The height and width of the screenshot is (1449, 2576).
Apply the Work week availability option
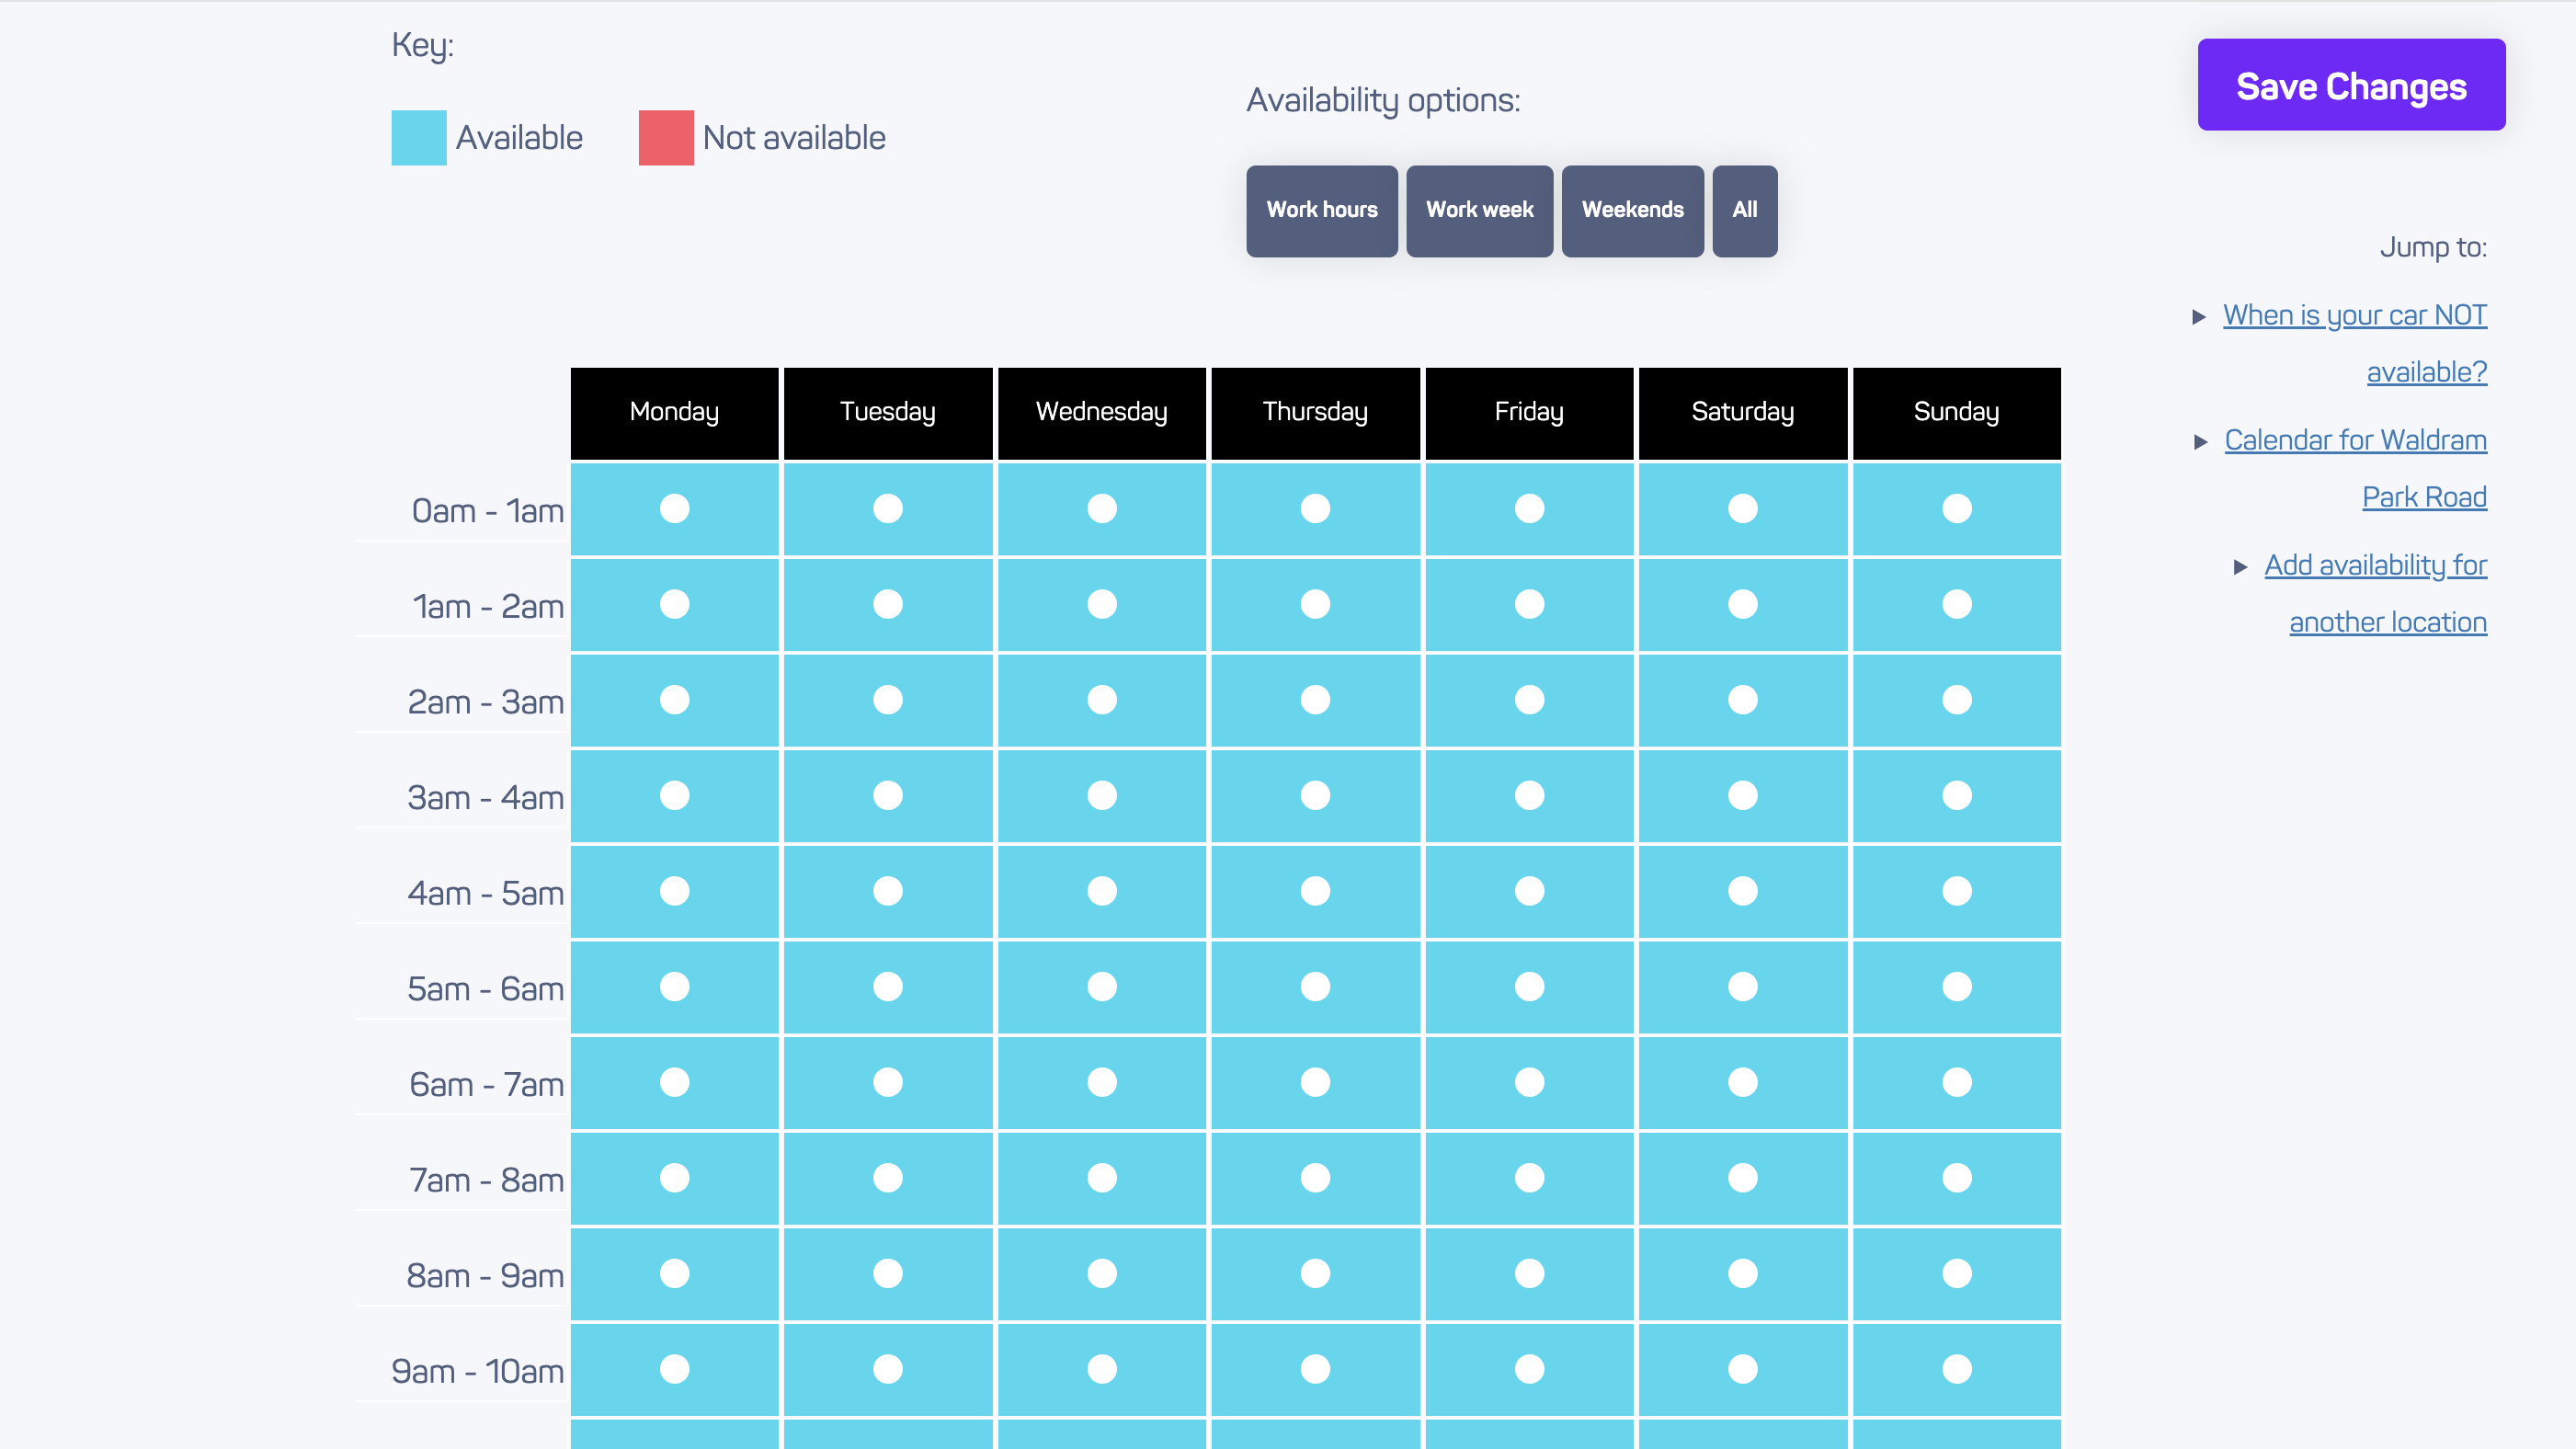pyautogui.click(x=1479, y=211)
